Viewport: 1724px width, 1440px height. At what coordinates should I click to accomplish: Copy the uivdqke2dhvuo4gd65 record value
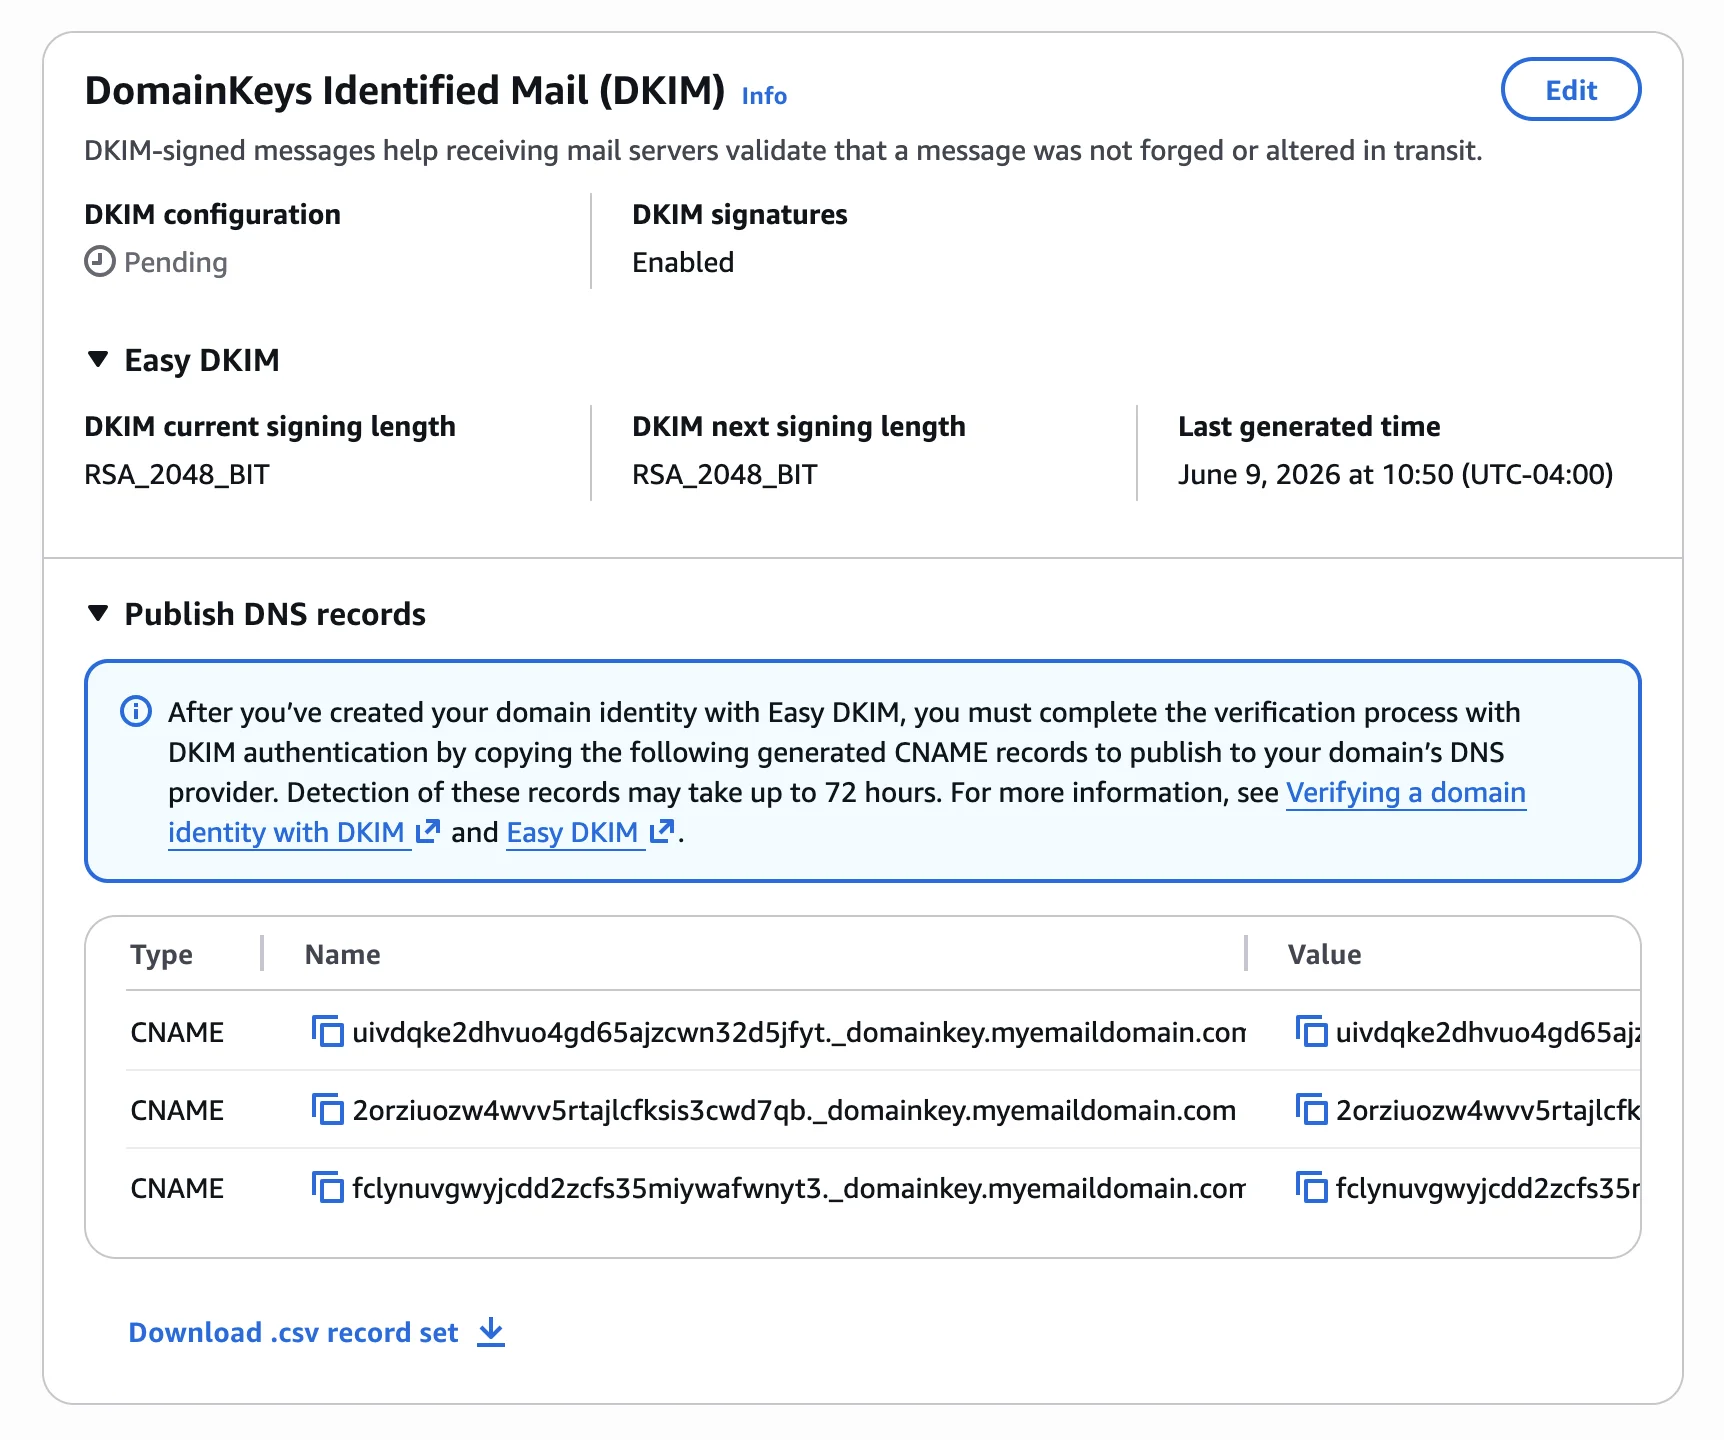coord(1311,1031)
